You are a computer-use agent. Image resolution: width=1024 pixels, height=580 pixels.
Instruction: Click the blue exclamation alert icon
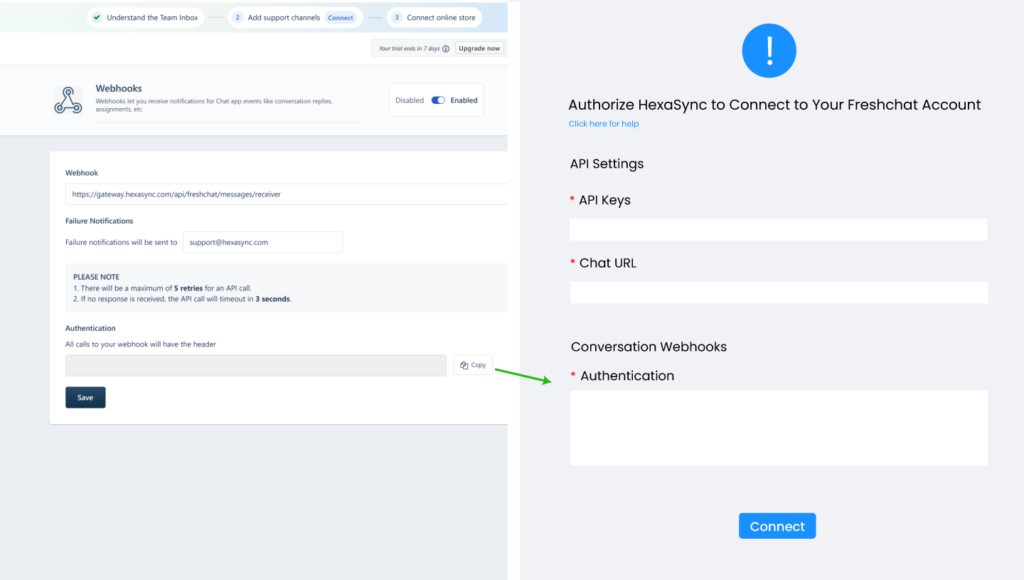pyautogui.click(x=769, y=50)
